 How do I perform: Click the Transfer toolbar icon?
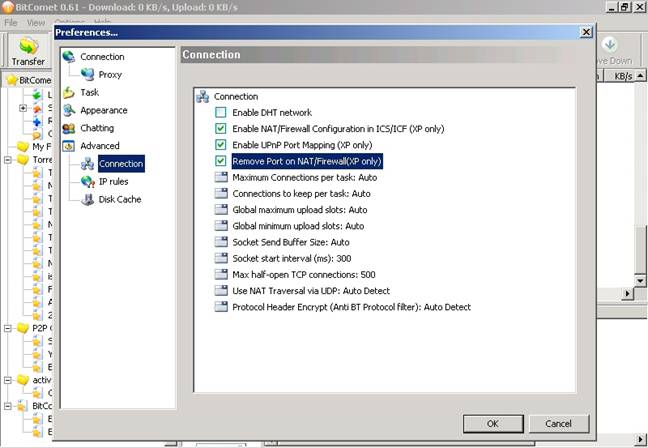coord(27,51)
